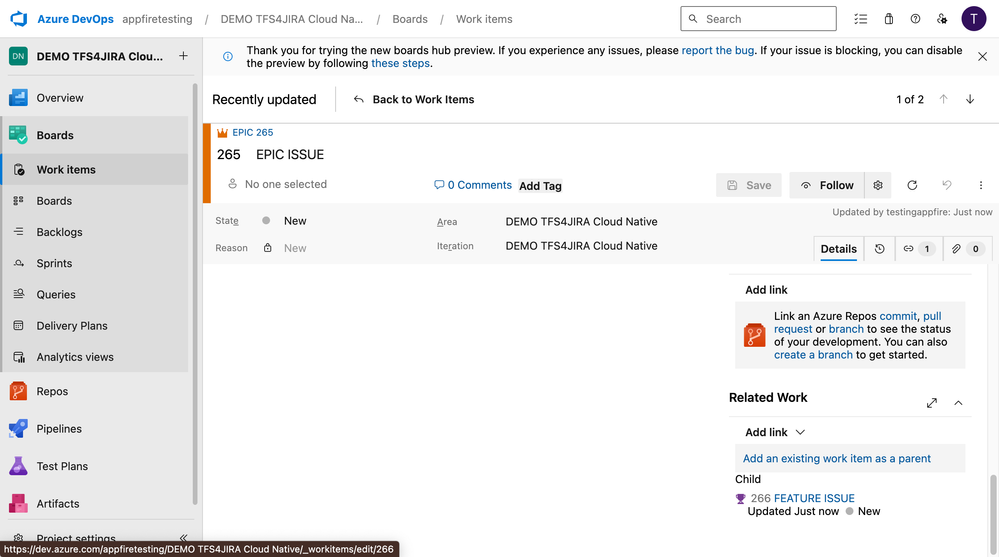Select Work items in the sidebar

point(96,170)
